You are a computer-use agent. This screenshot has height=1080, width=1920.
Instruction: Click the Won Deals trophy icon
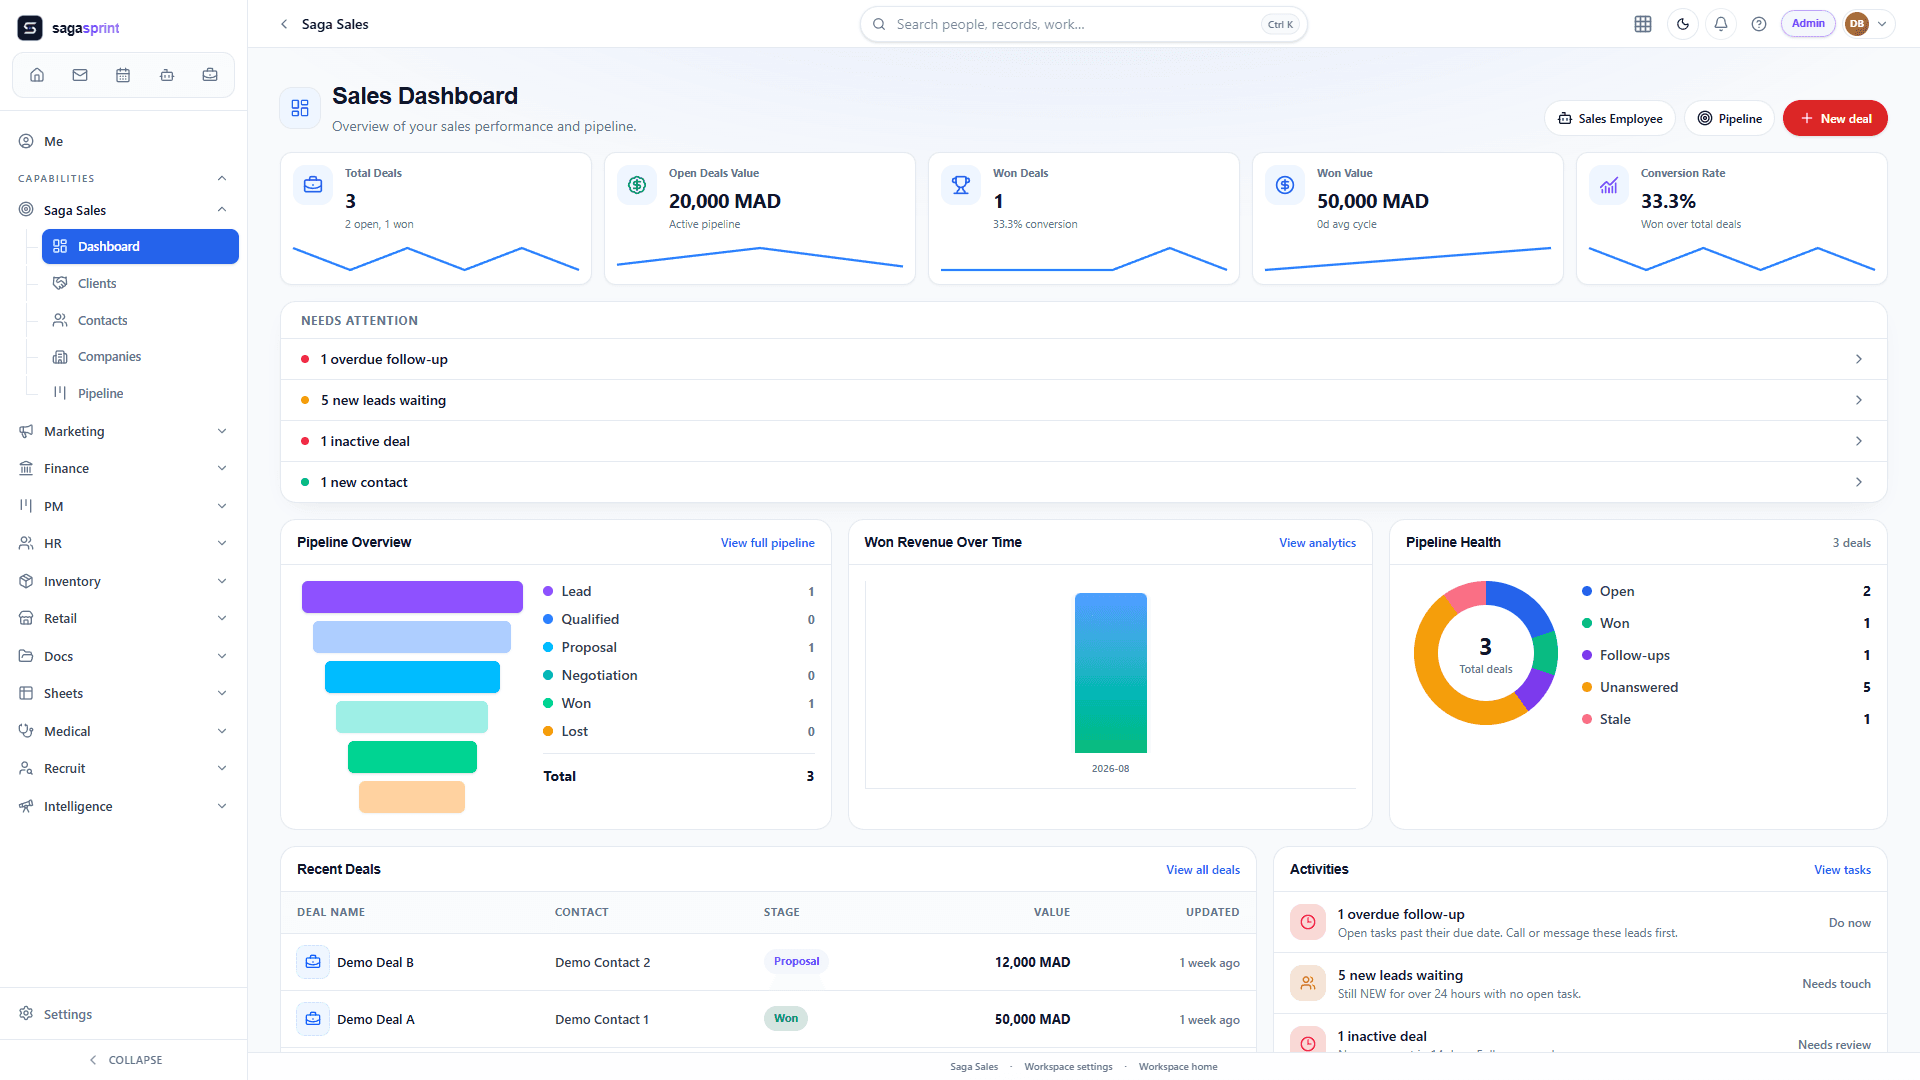click(961, 185)
